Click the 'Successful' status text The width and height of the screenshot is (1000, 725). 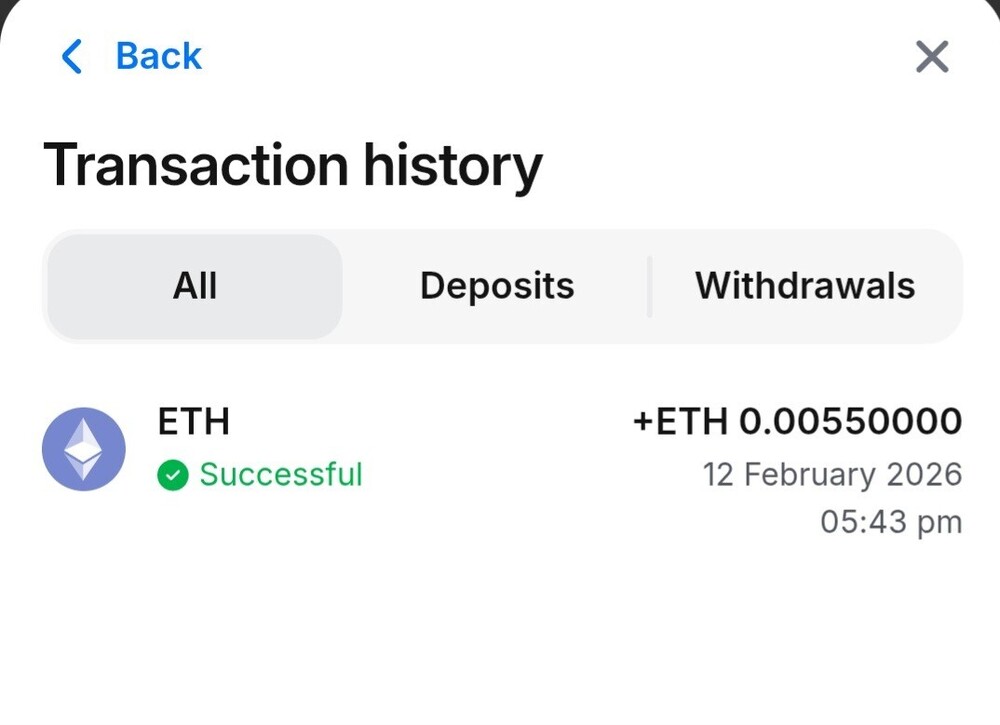281,474
